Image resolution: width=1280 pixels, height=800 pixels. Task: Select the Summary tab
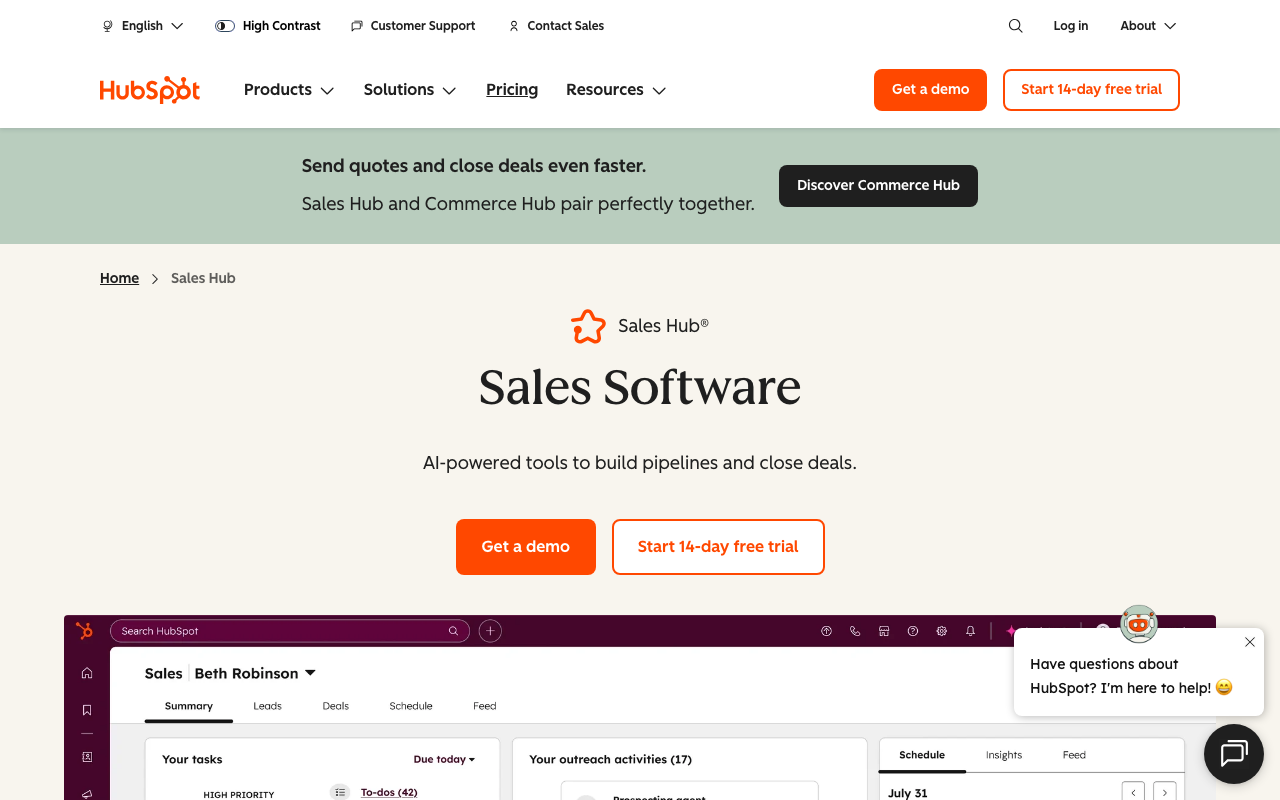[x=189, y=706]
